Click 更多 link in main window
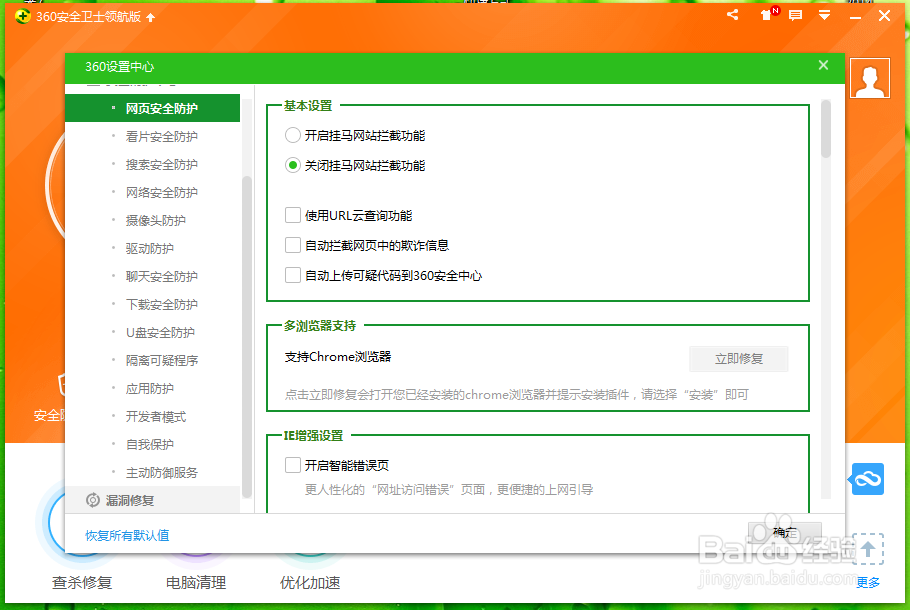Viewport: 910px width, 610px height. point(868,582)
